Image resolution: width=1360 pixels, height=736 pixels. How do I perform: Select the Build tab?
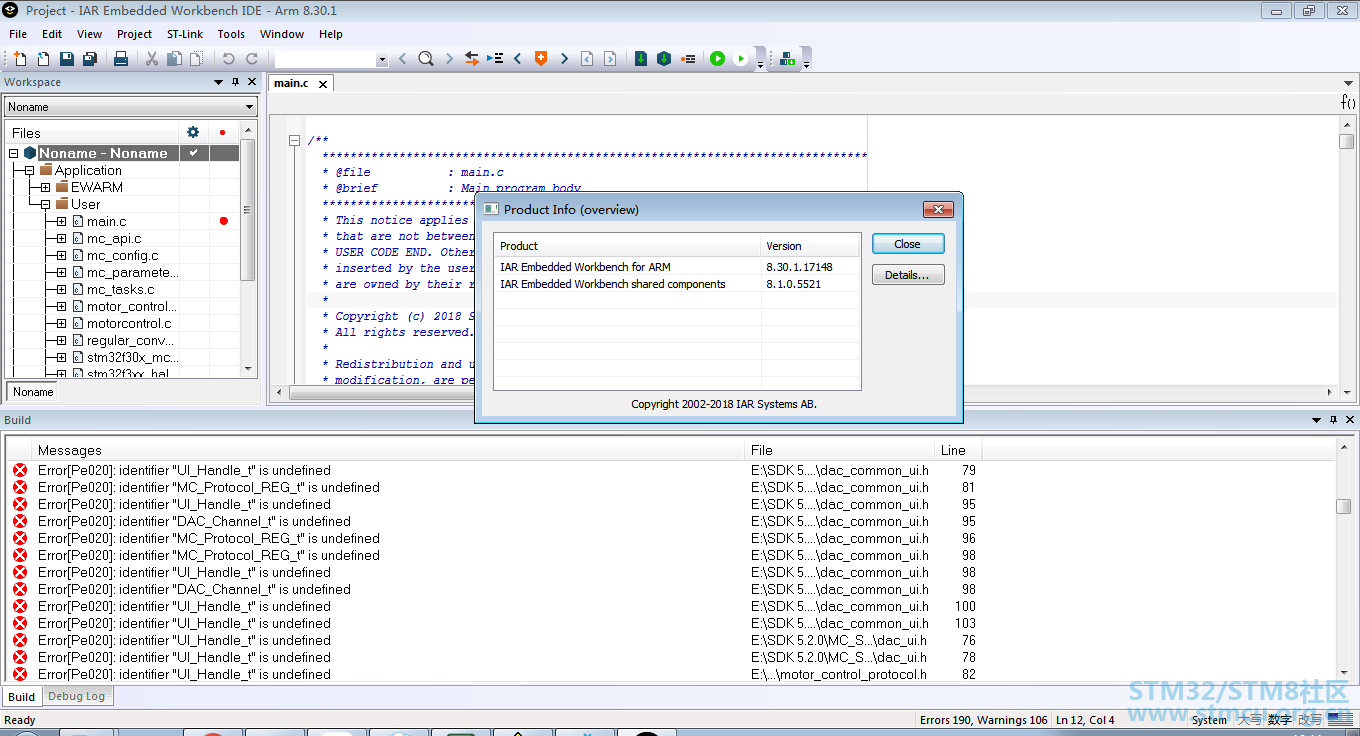[21, 697]
